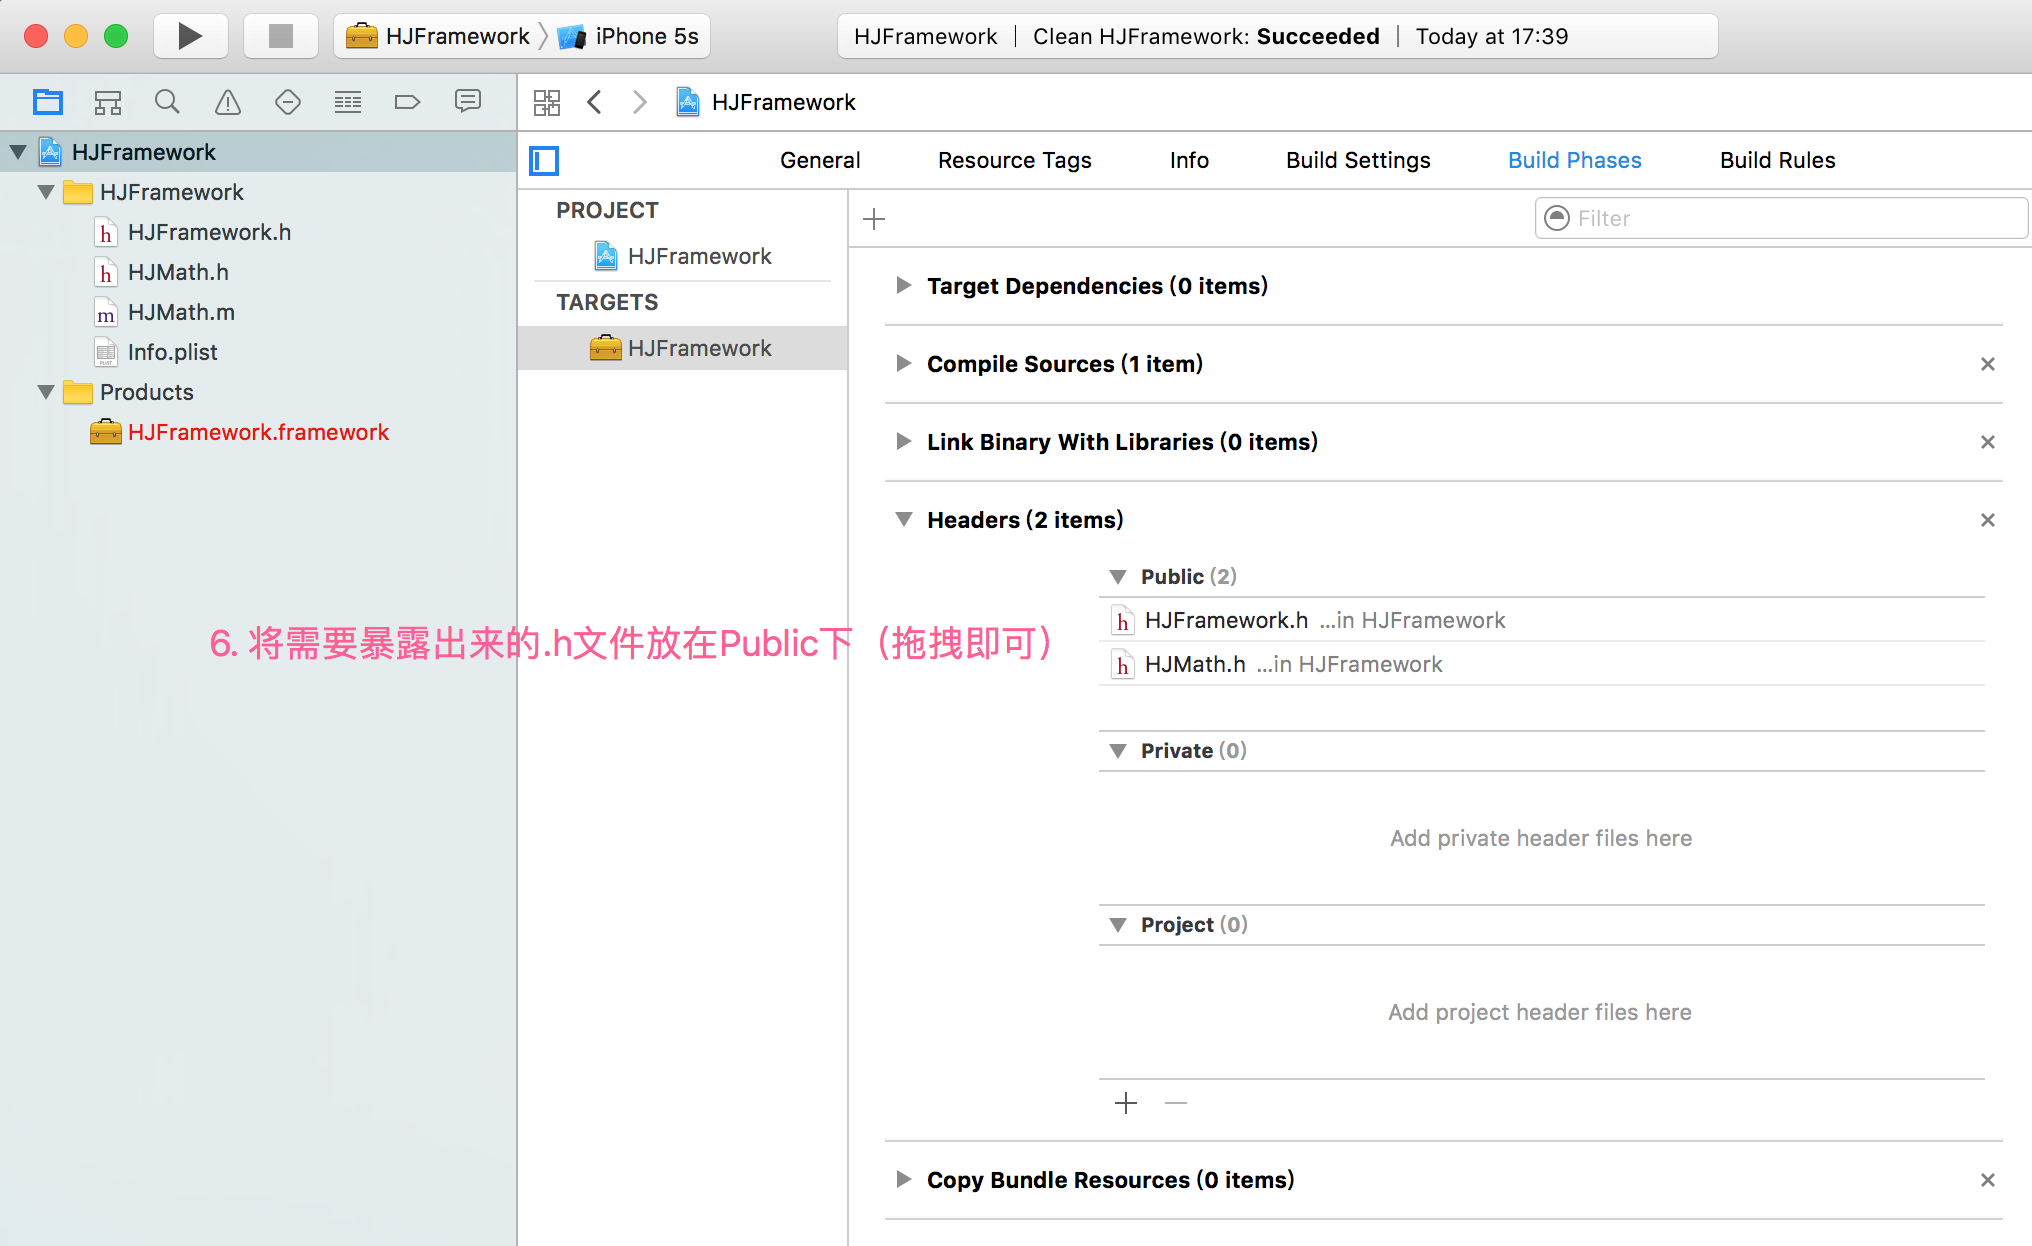Image resolution: width=2032 pixels, height=1246 pixels.
Task: Collapse the Public headers group
Action: tap(1118, 577)
